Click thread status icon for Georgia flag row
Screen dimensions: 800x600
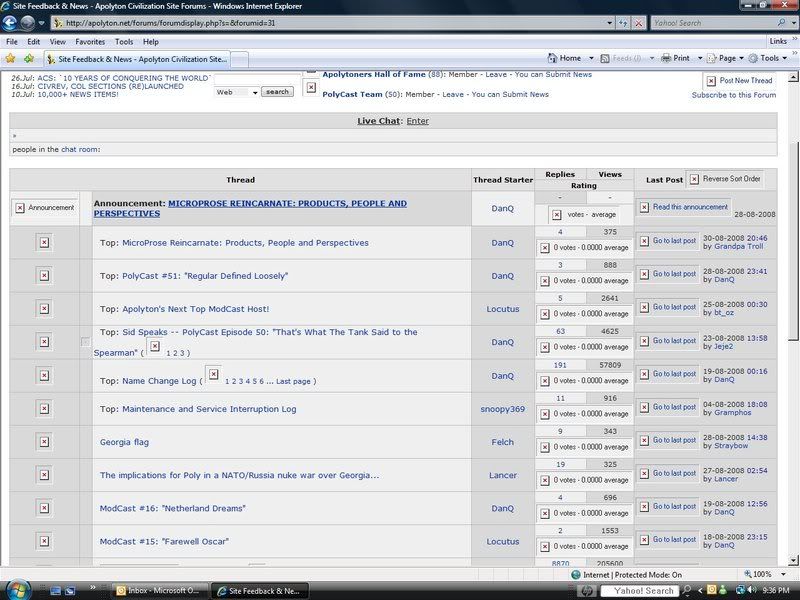pos(44,442)
